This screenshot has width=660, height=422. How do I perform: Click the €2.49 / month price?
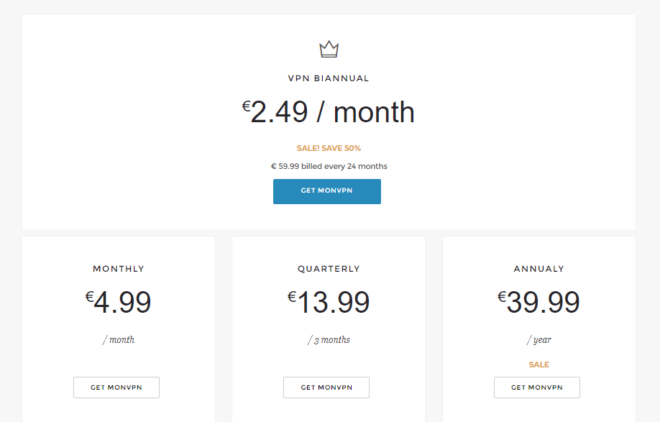328,112
